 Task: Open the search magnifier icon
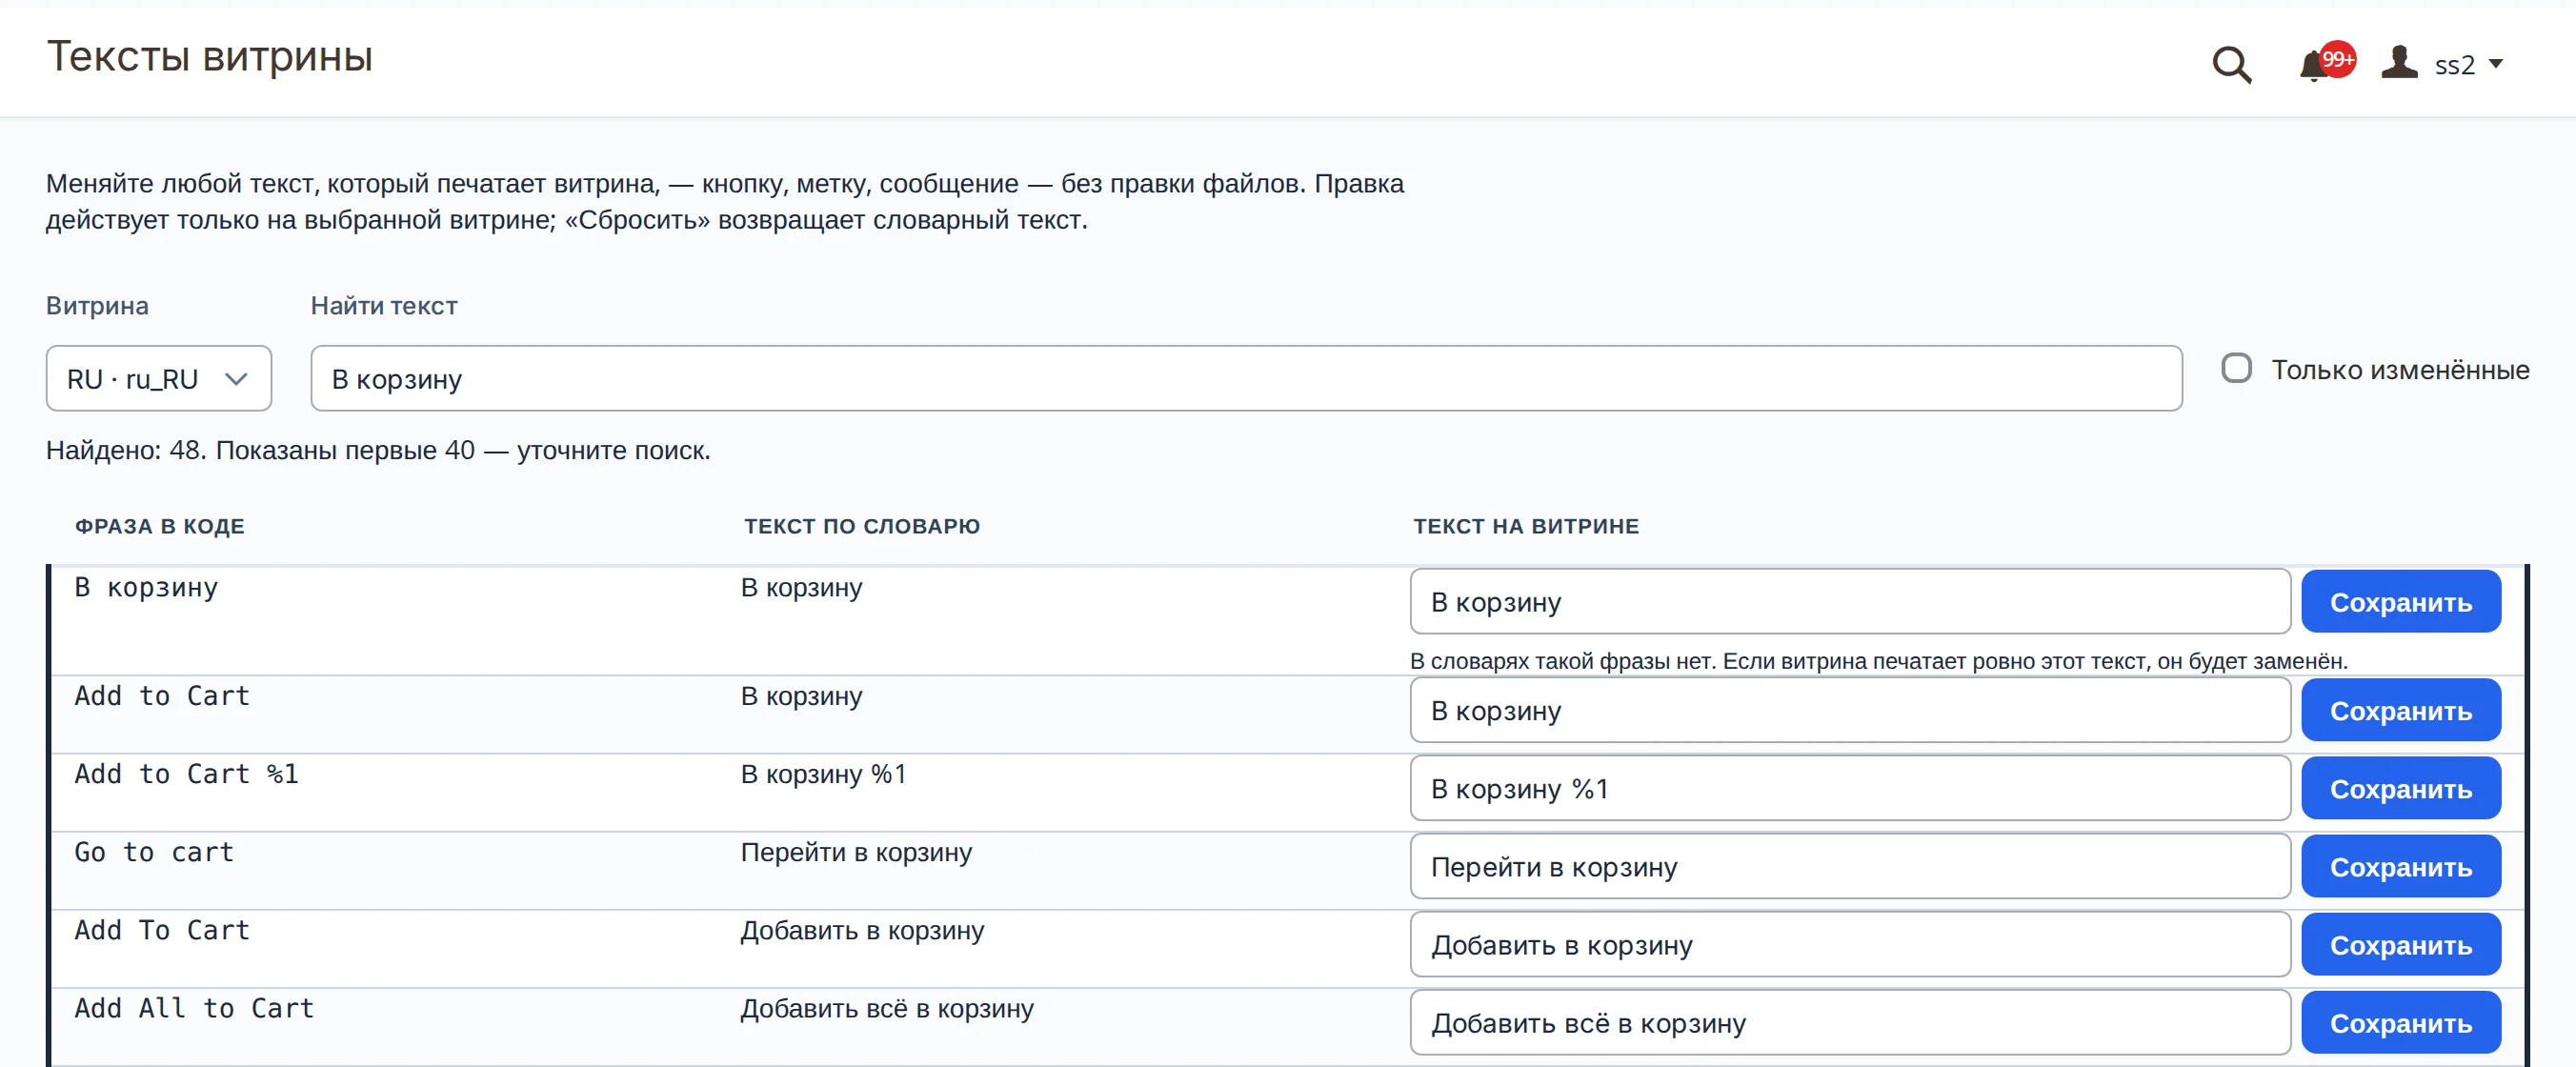(x=2231, y=65)
